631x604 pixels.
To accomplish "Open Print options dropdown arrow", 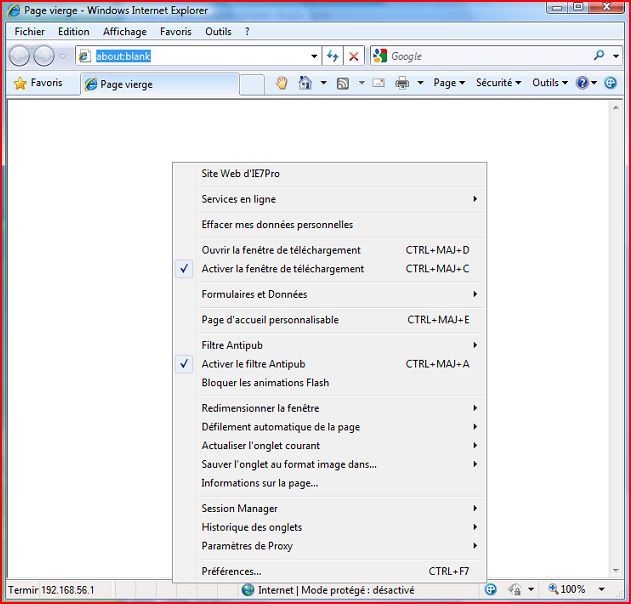I will point(421,83).
